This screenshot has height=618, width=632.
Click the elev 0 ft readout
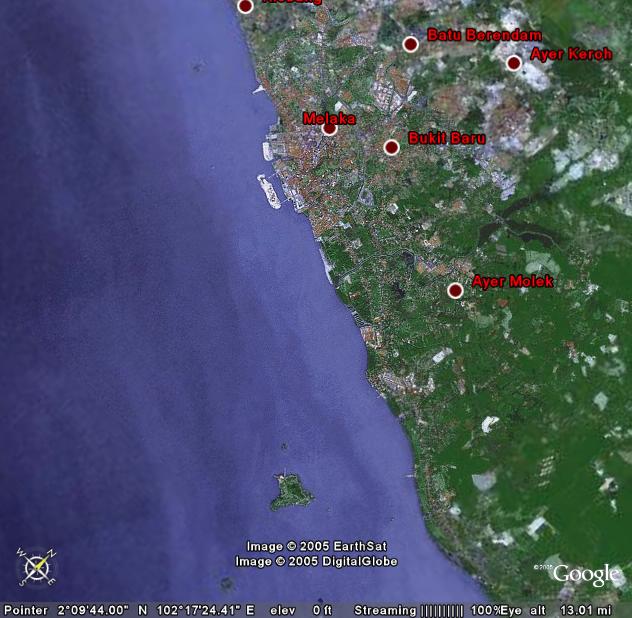300,610
